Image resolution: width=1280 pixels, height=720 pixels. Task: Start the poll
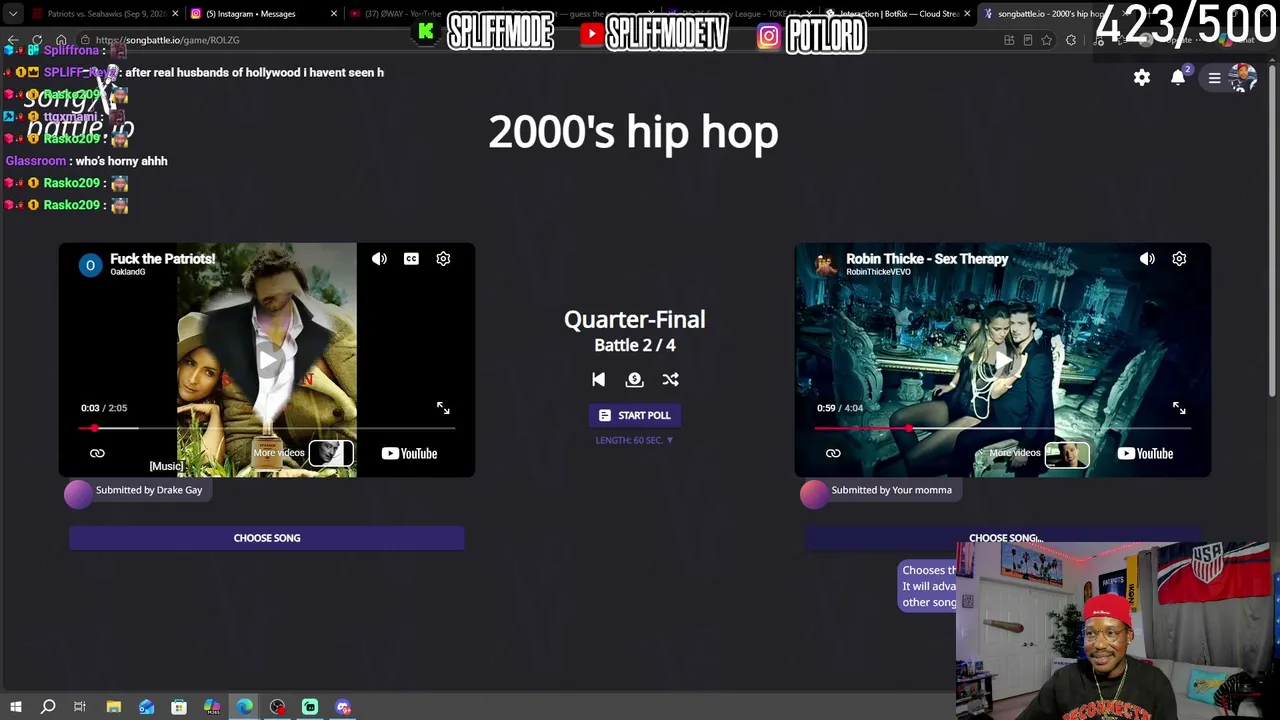tap(635, 415)
